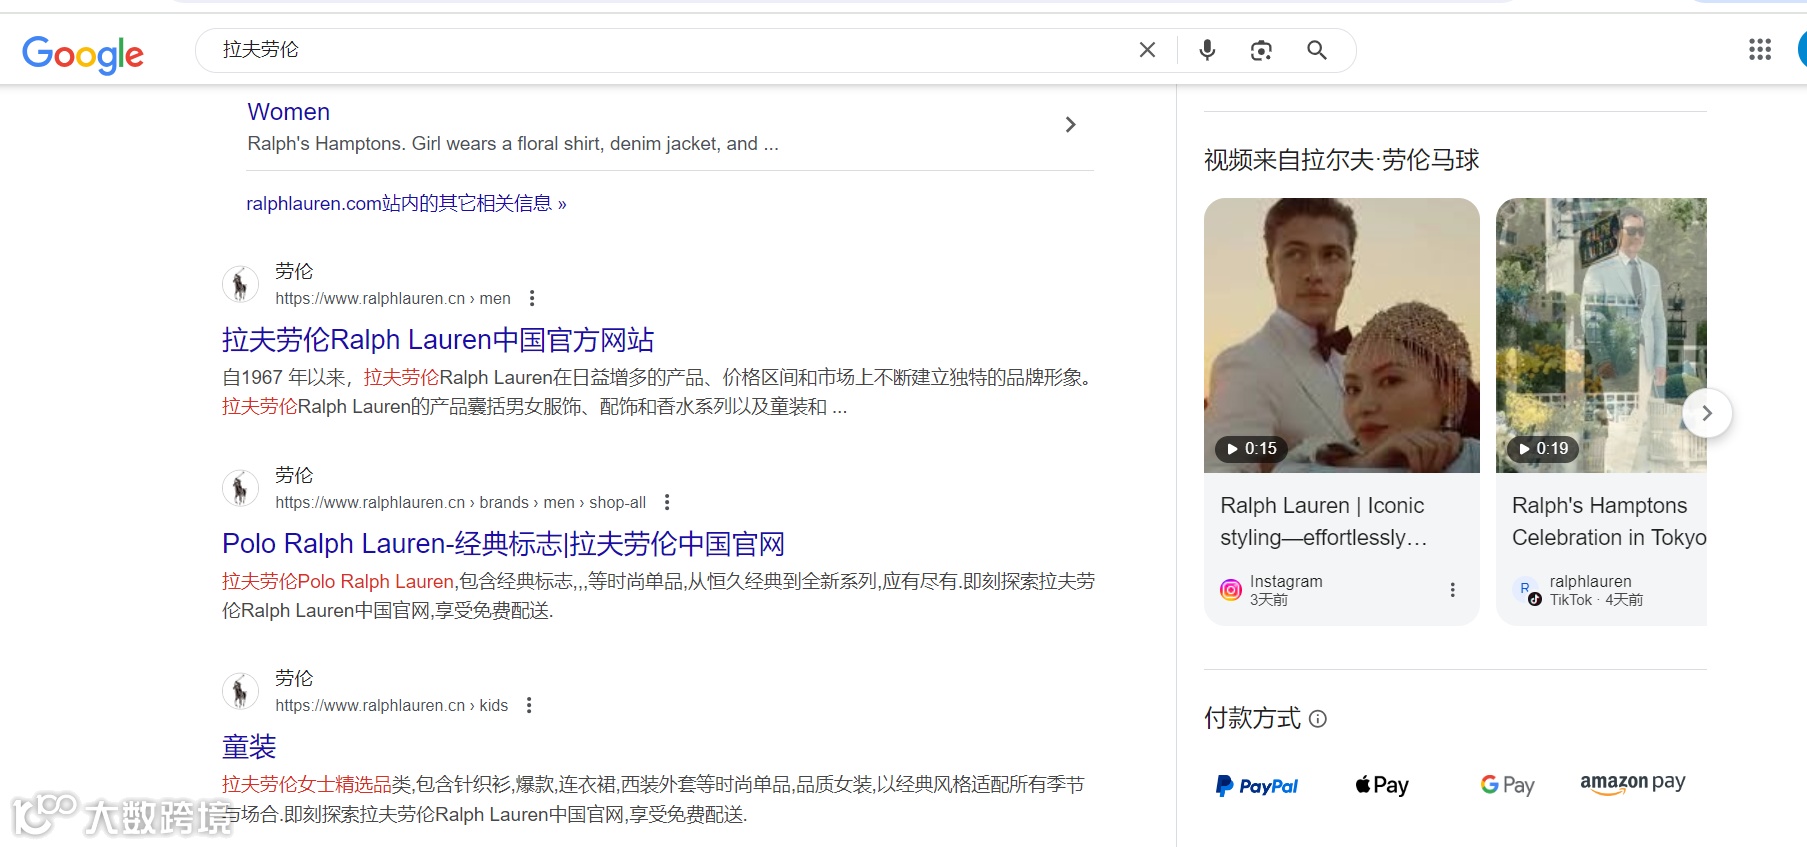Image resolution: width=1807 pixels, height=847 pixels.
Task: Open options menu for shop-all result
Action: (667, 502)
